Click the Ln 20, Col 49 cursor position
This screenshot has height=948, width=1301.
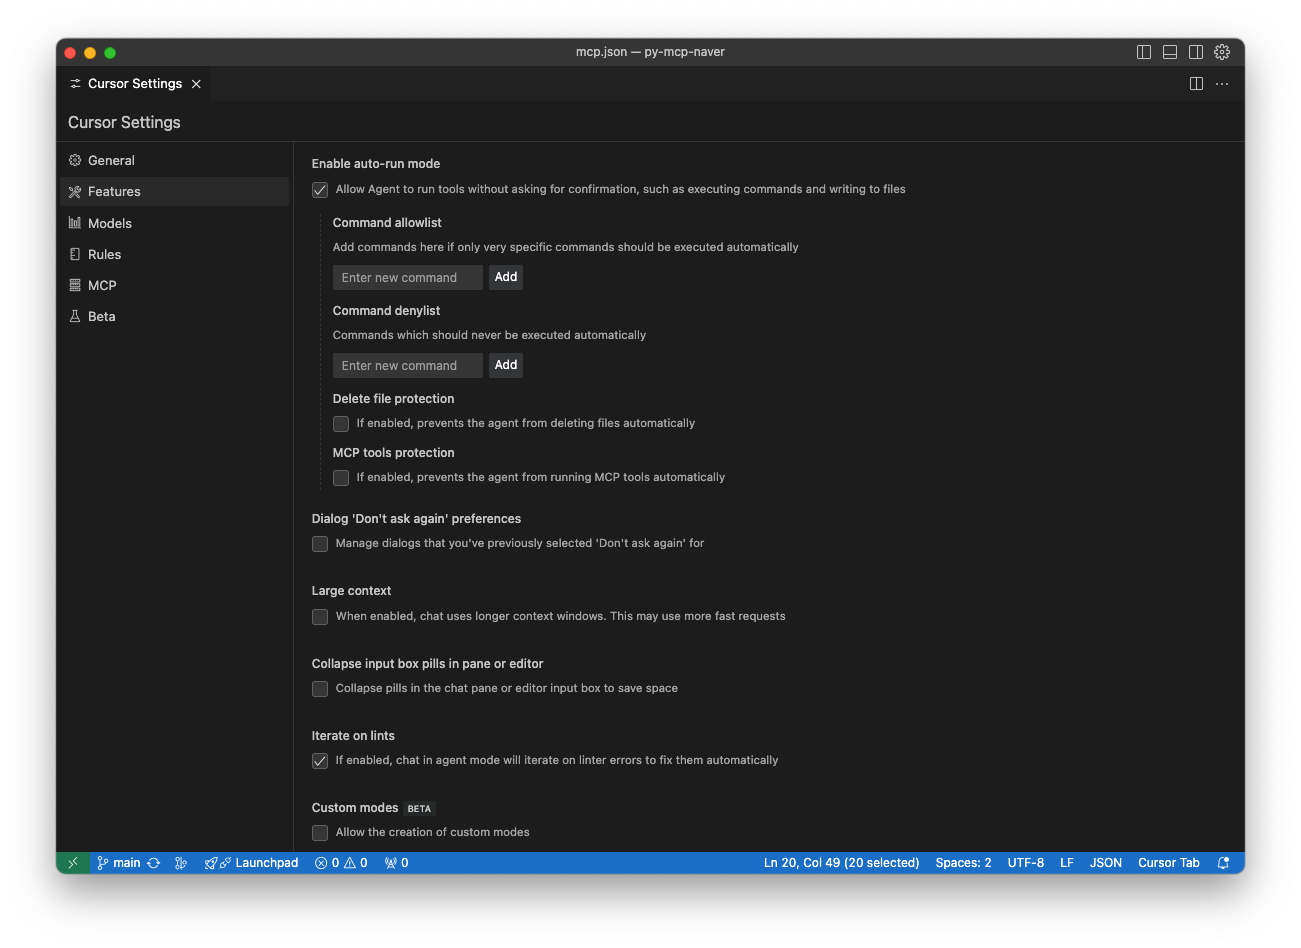click(841, 863)
